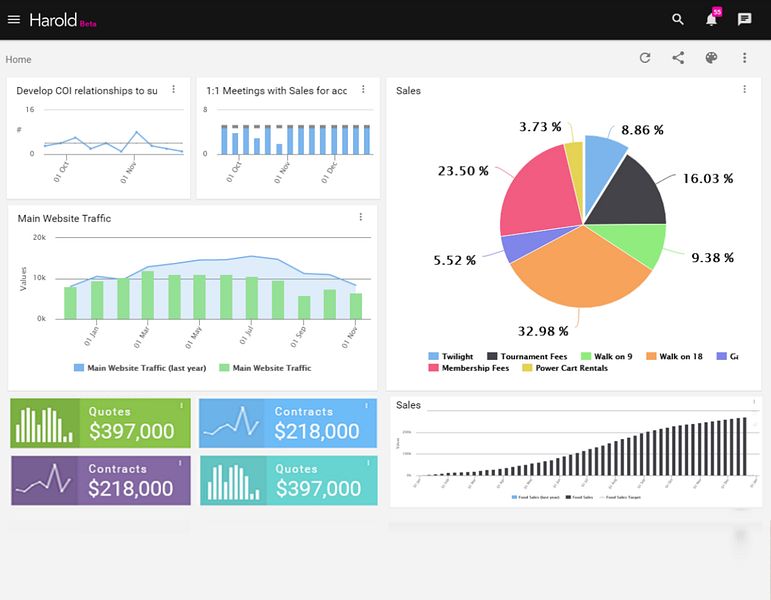Open the dashboard more options menu

point(744,58)
